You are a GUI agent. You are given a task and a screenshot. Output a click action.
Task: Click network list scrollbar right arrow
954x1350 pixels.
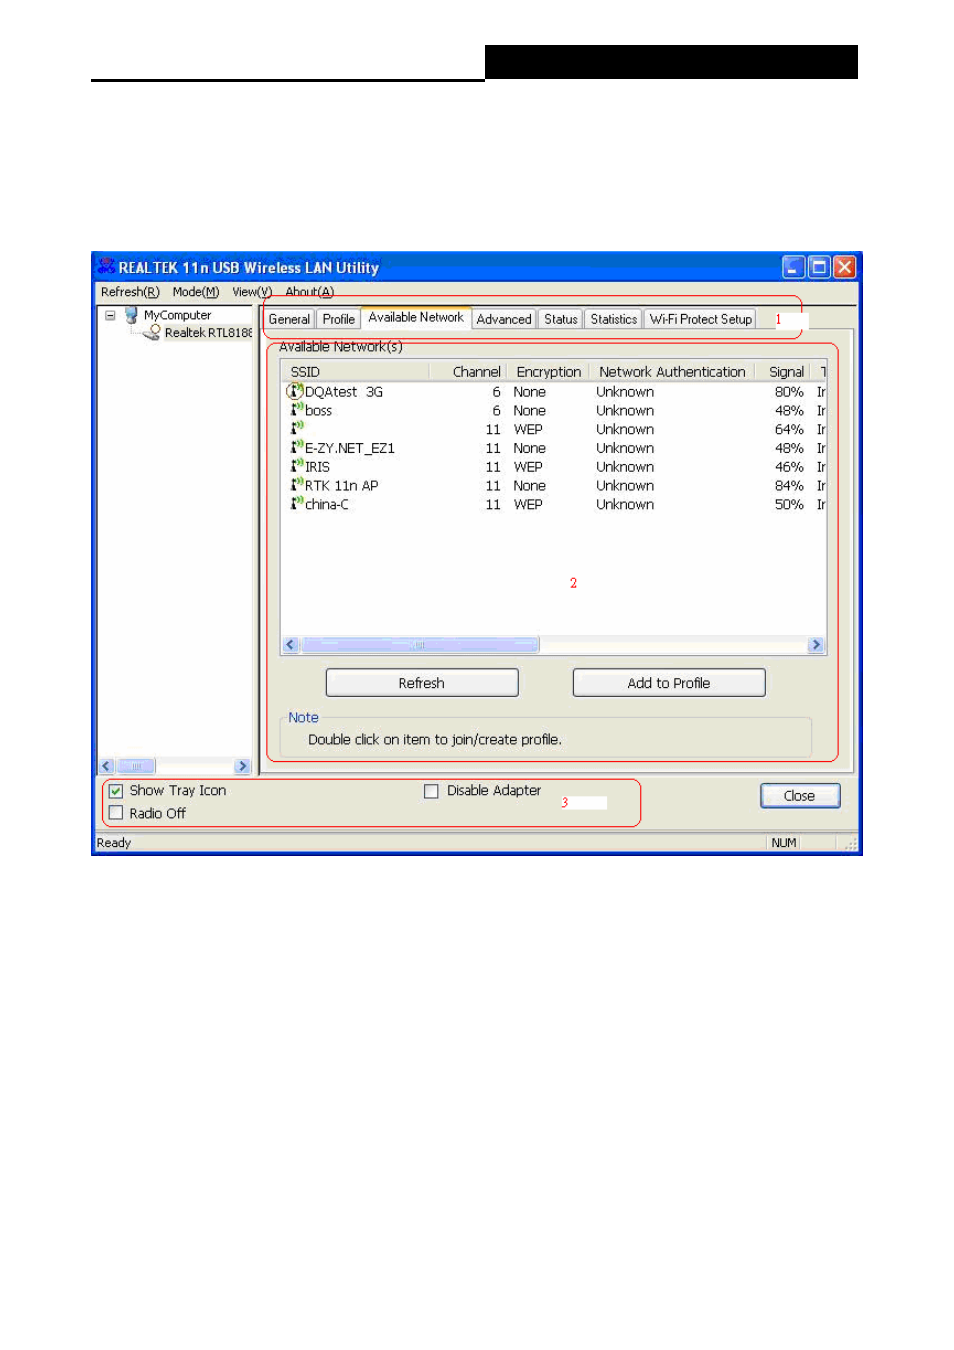click(816, 645)
